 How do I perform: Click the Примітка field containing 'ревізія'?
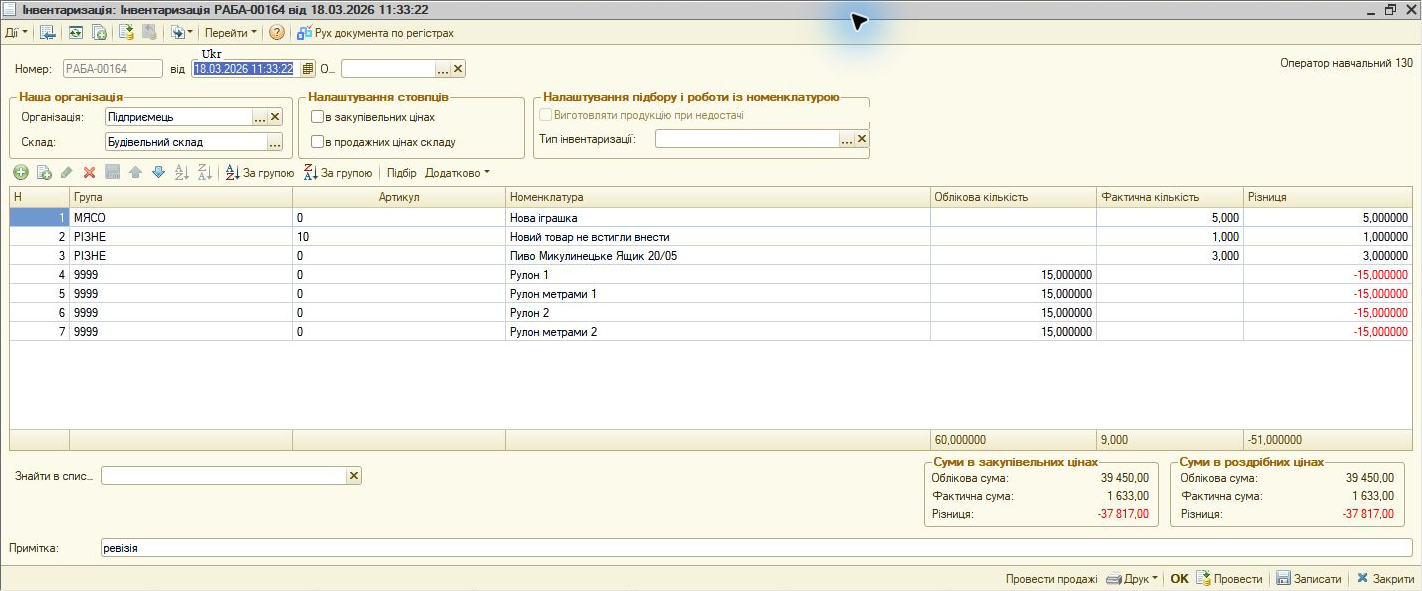756,548
